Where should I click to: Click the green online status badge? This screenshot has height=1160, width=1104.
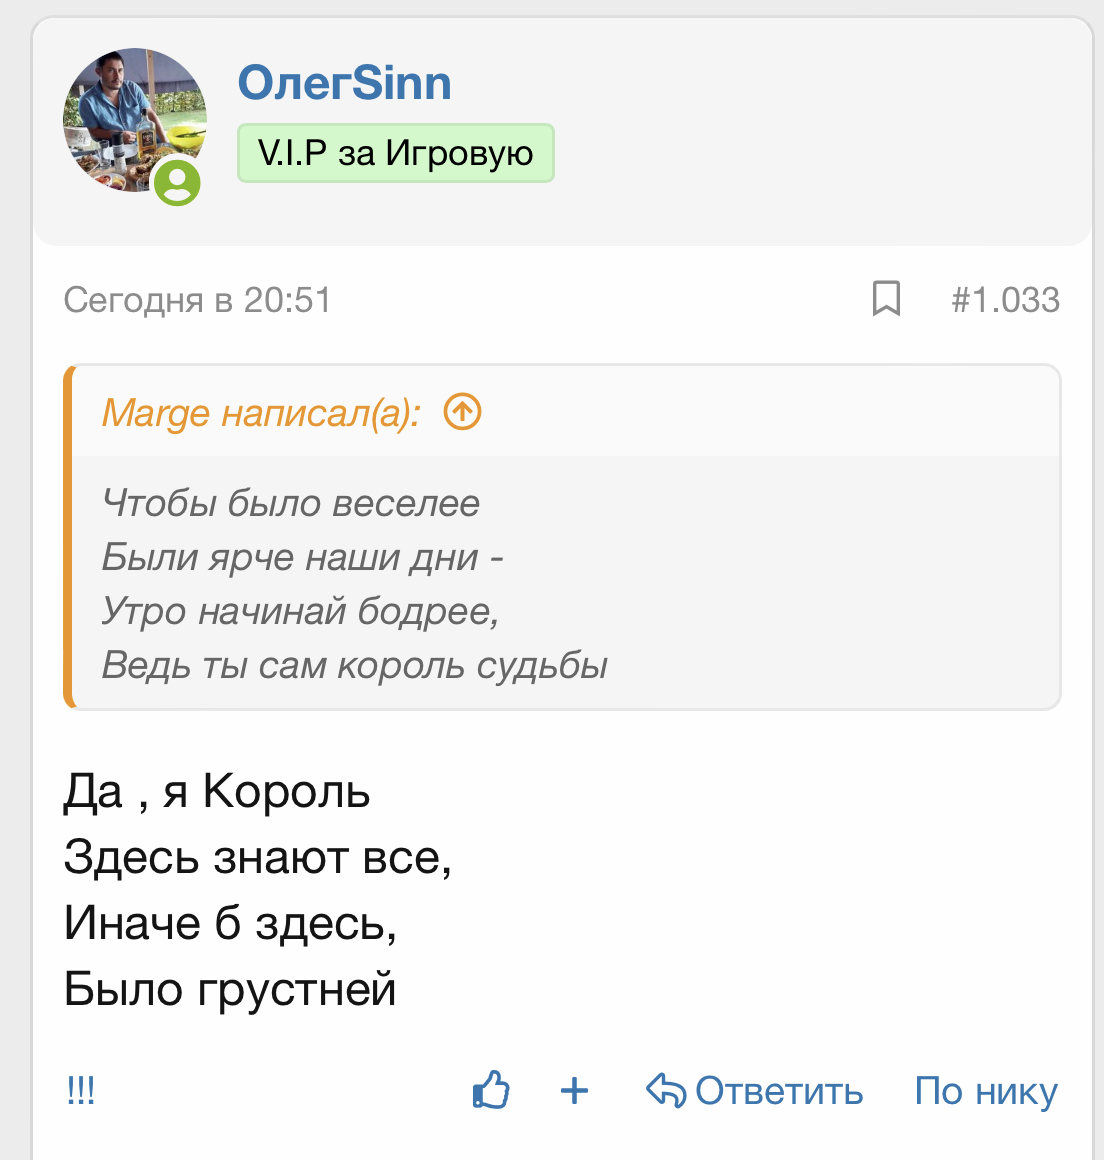[178, 182]
